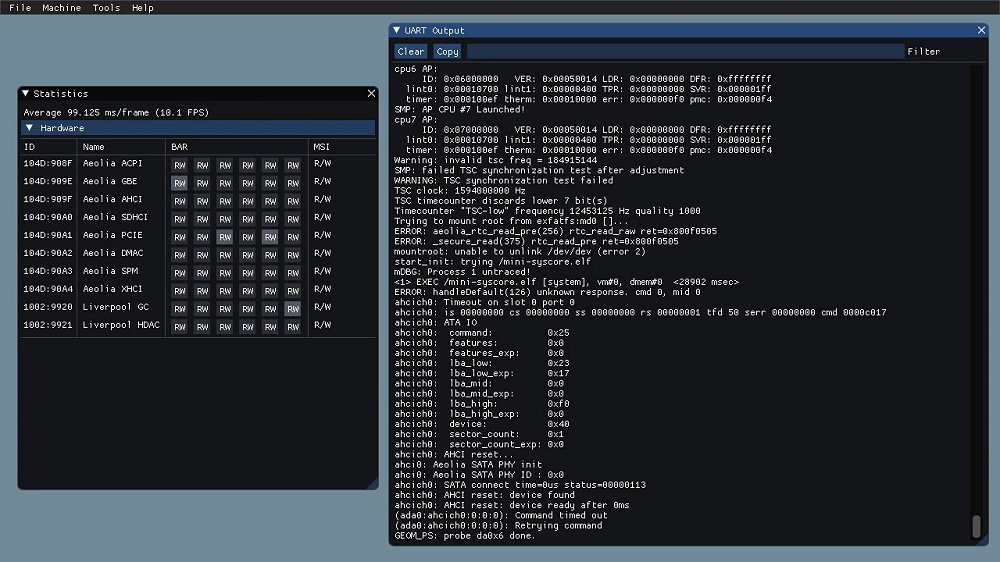Open the Tools menu
The height and width of the screenshot is (562, 1000).
pyautogui.click(x=106, y=8)
